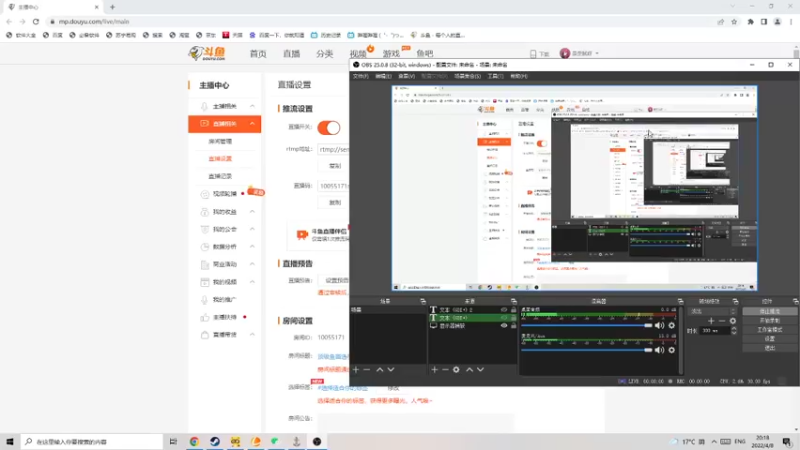
Task: Add a source with the plus icon in OBS sources panel
Action: [x=434, y=369]
